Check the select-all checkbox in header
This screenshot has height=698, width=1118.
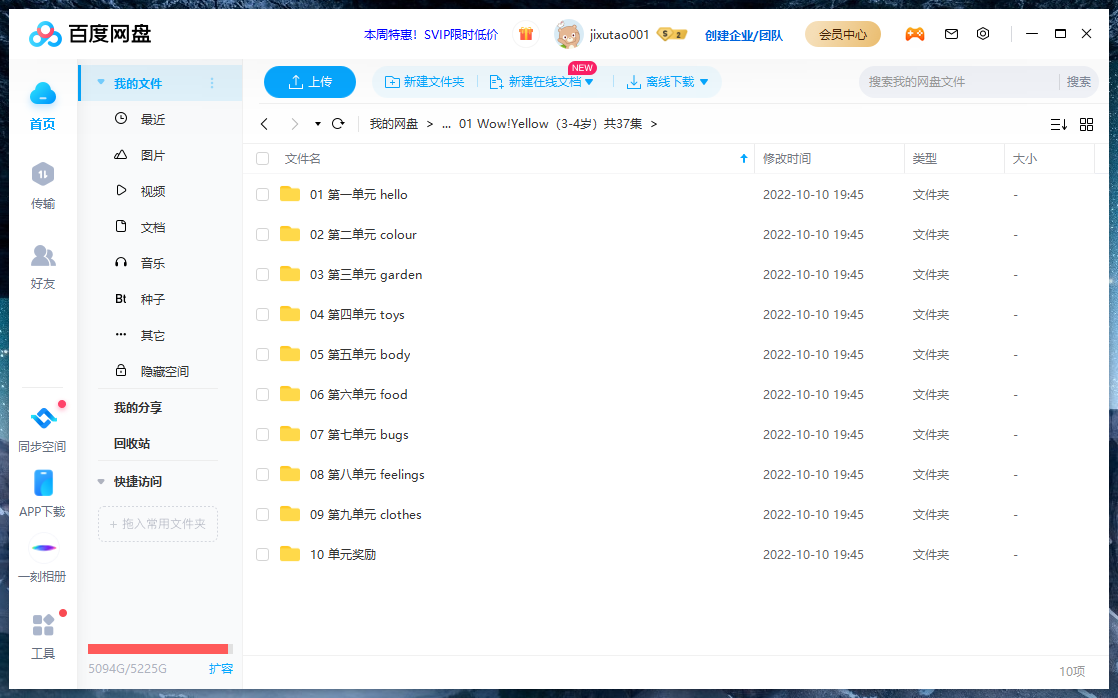262,158
